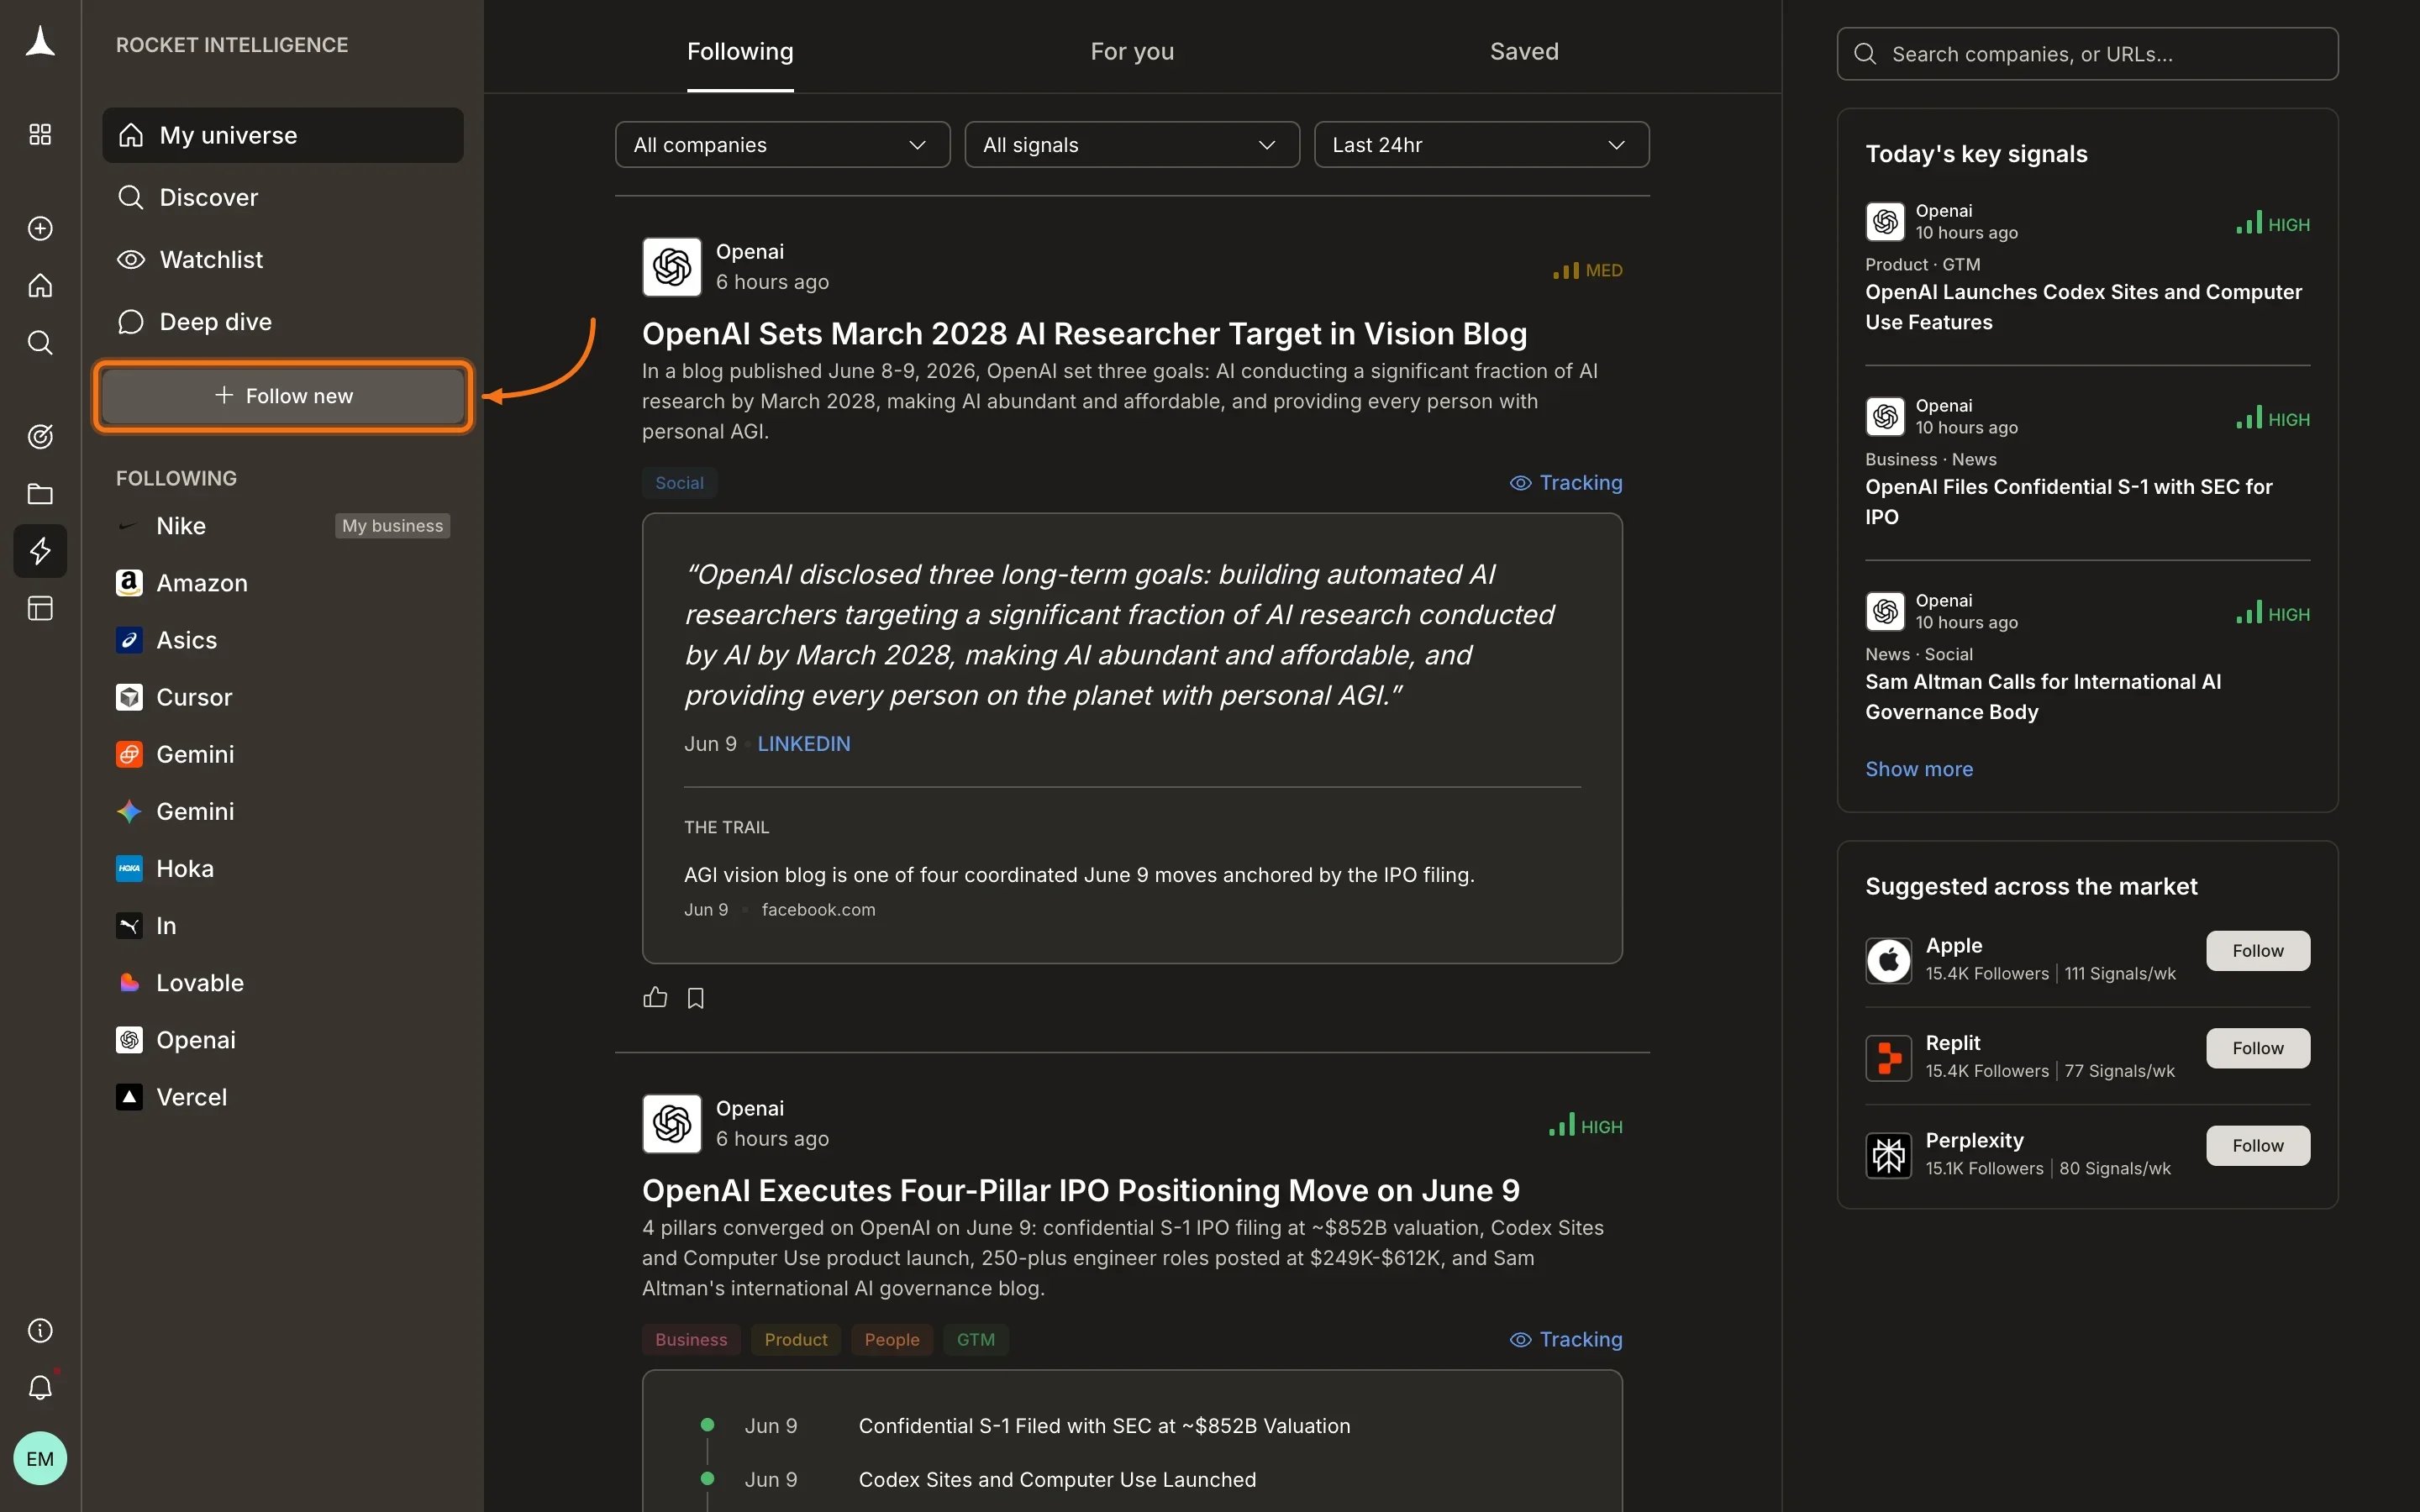2420x1512 pixels.
Task: Click the Follow new button
Action: [283, 396]
